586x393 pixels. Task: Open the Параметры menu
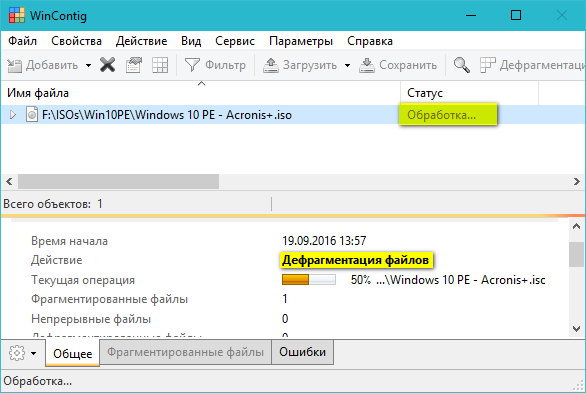(x=301, y=41)
